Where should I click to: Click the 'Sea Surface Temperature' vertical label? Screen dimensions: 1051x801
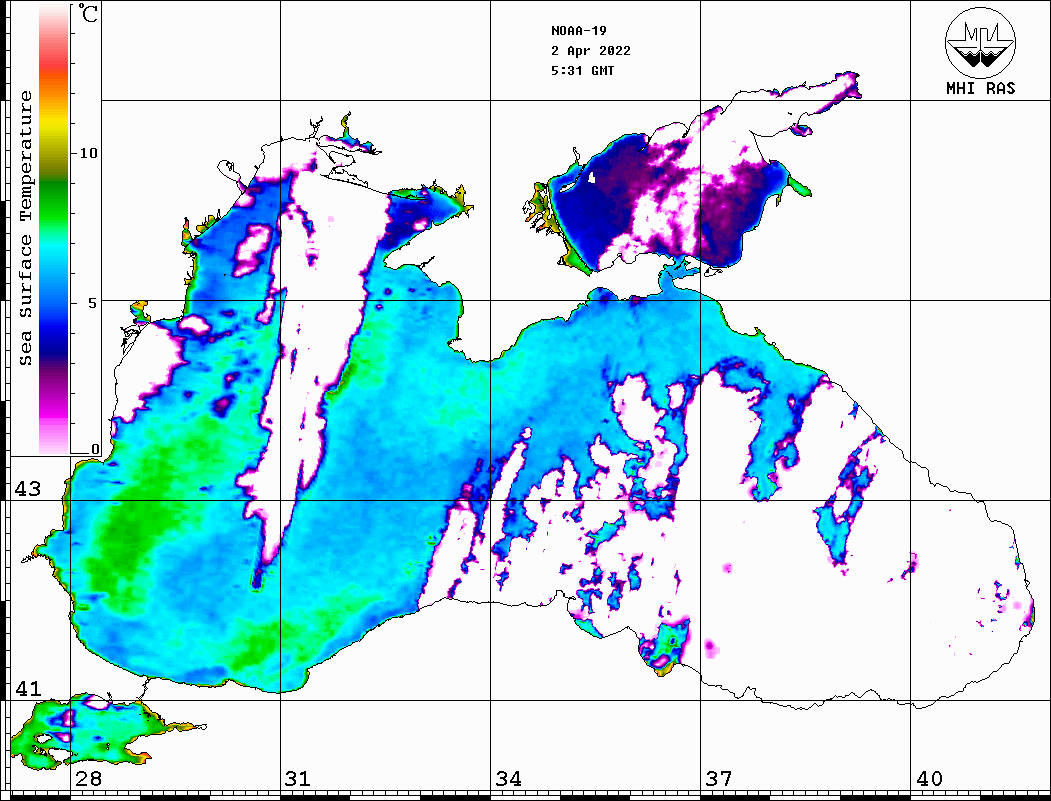(25, 228)
